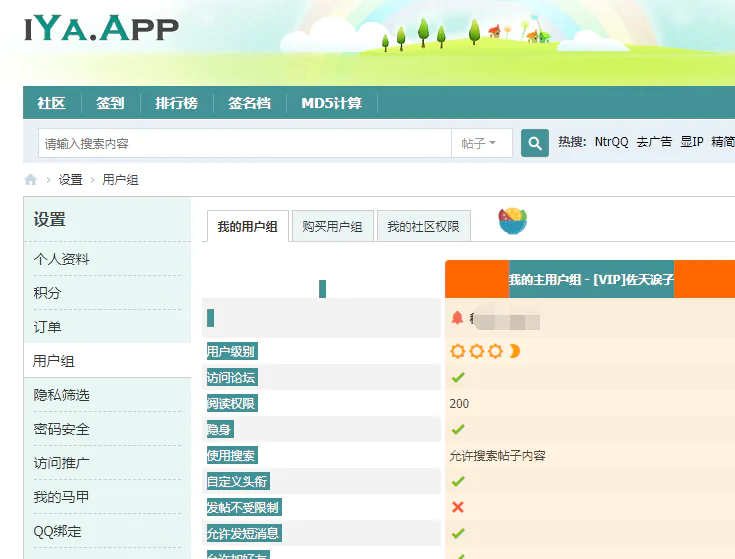Open the MD5计算 navigation item

(331, 103)
